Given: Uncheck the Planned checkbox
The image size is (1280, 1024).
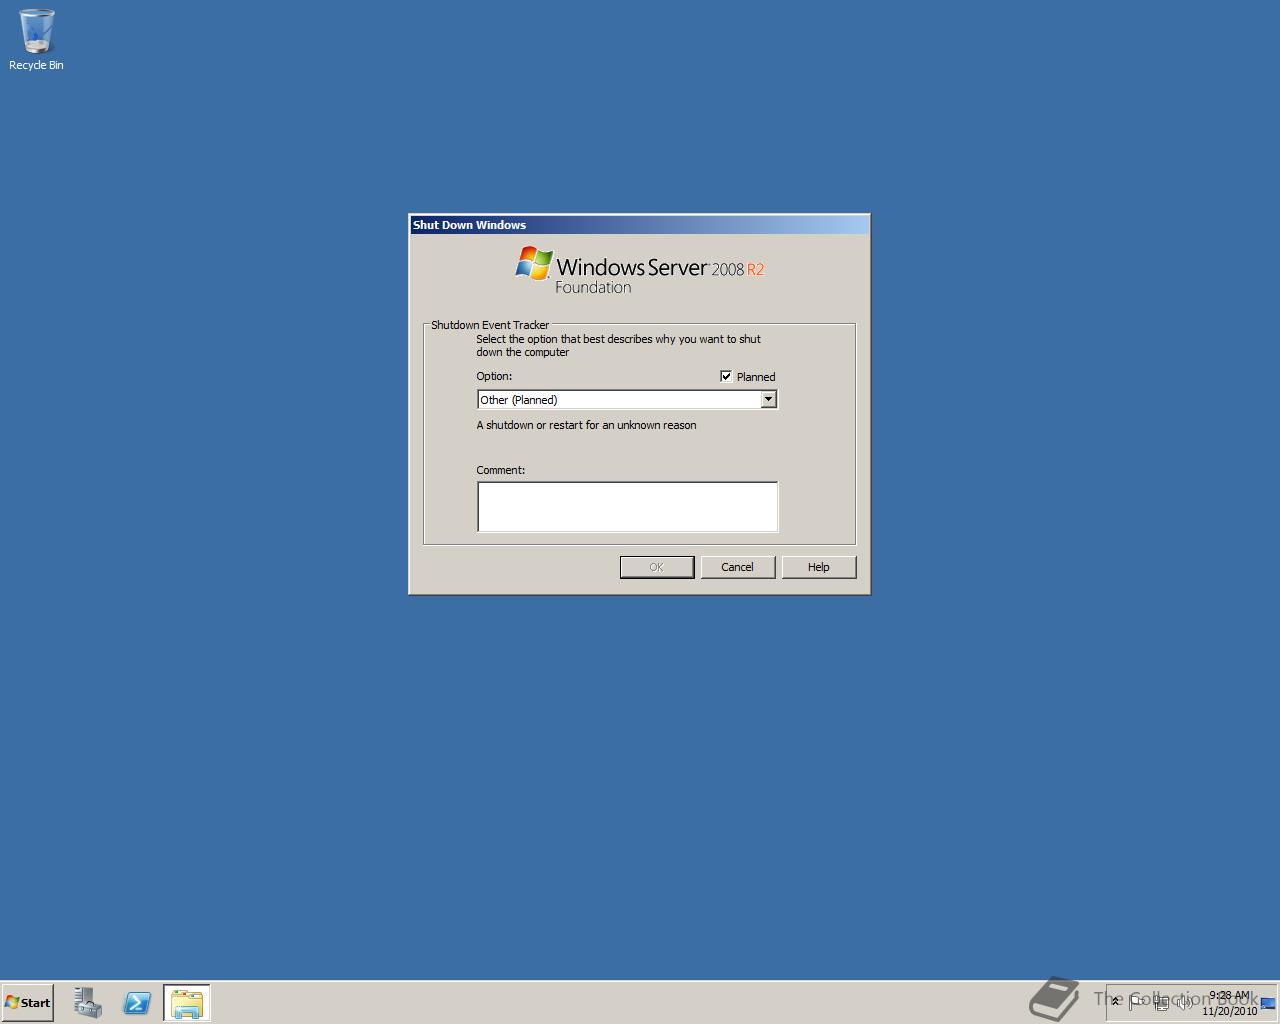Looking at the screenshot, I should pos(726,377).
